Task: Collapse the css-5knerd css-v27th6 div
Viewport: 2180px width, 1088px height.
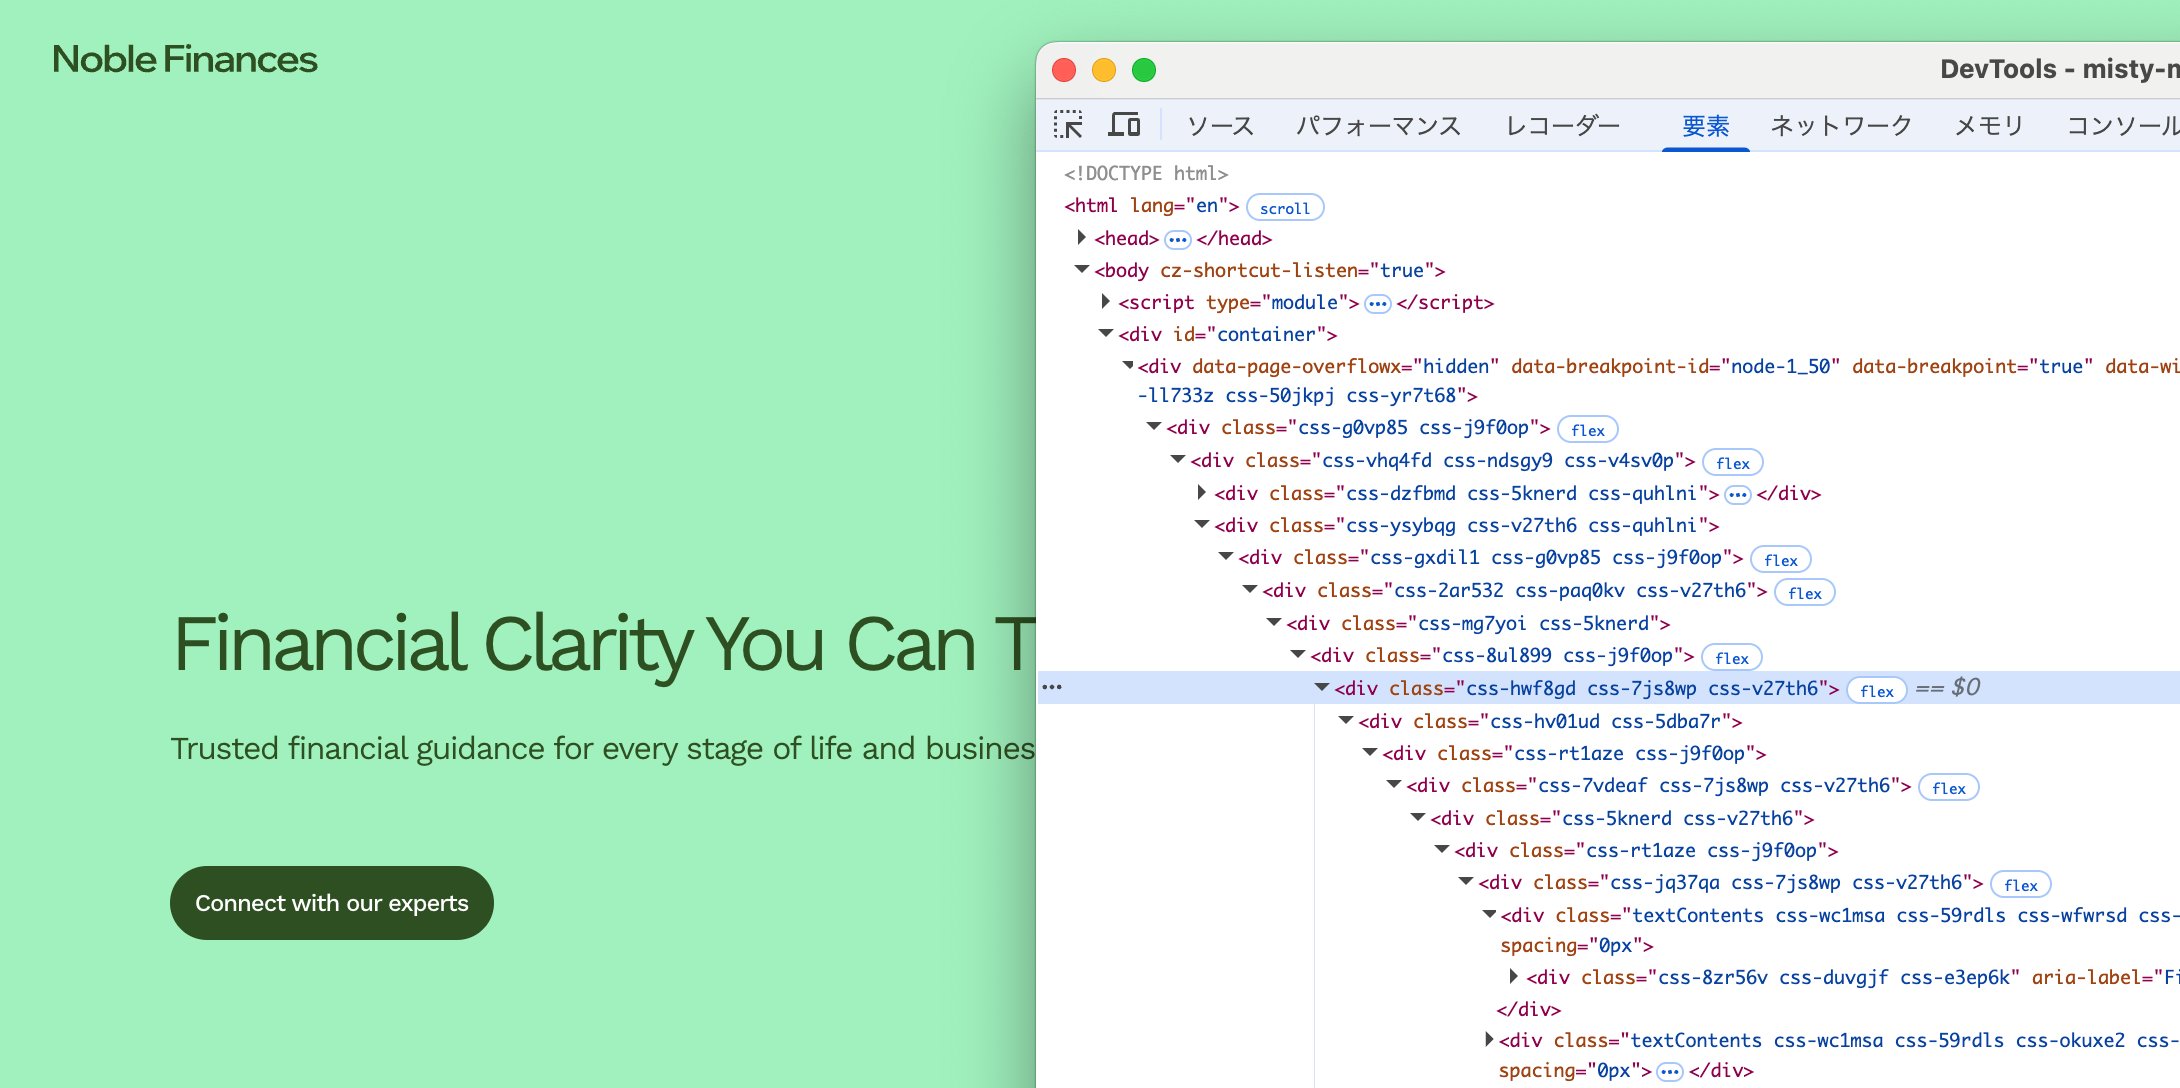Action: (x=1417, y=818)
